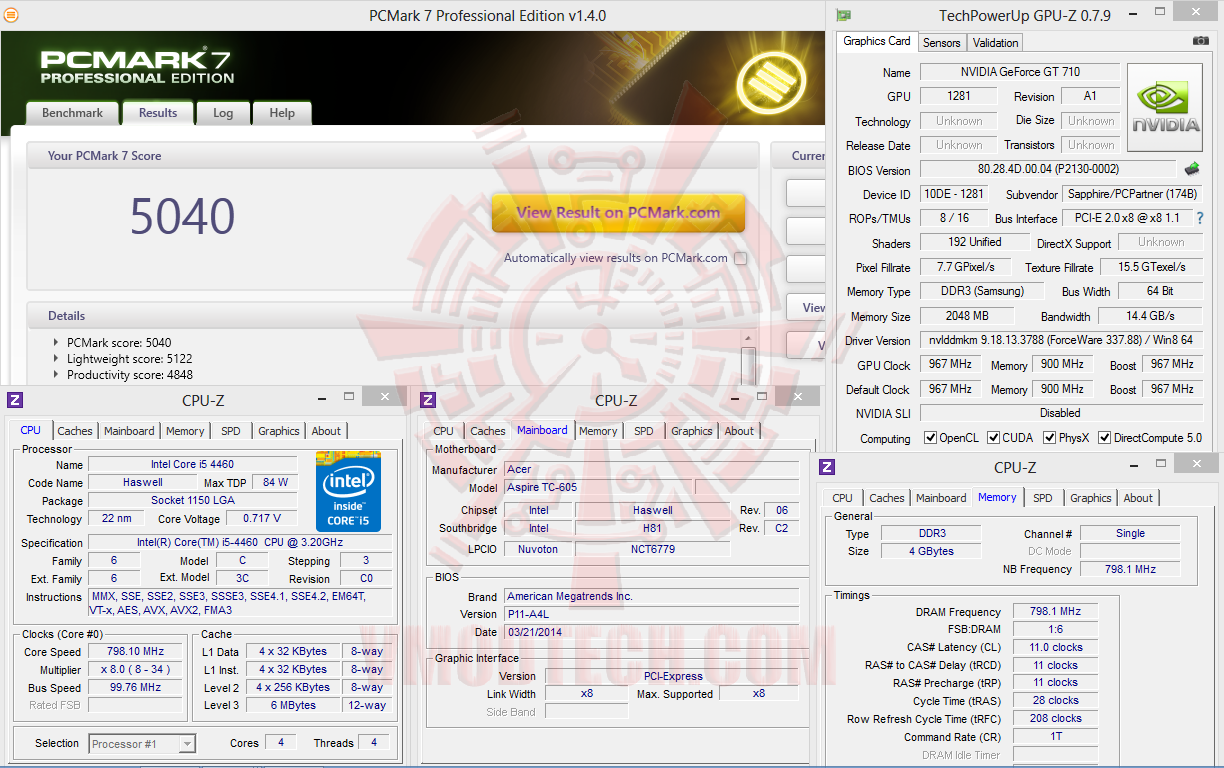Switch to the Sensors tab in GPU-Z
This screenshot has height=768, width=1224.
point(941,43)
